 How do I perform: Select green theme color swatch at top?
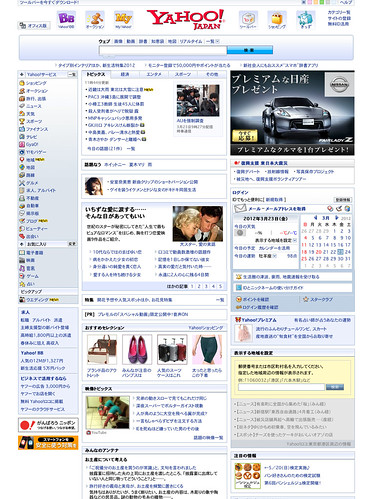click(x=322, y=2)
